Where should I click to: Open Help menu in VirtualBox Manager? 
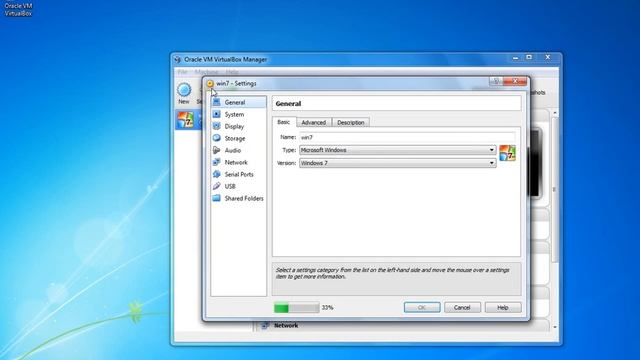coord(232,72)
